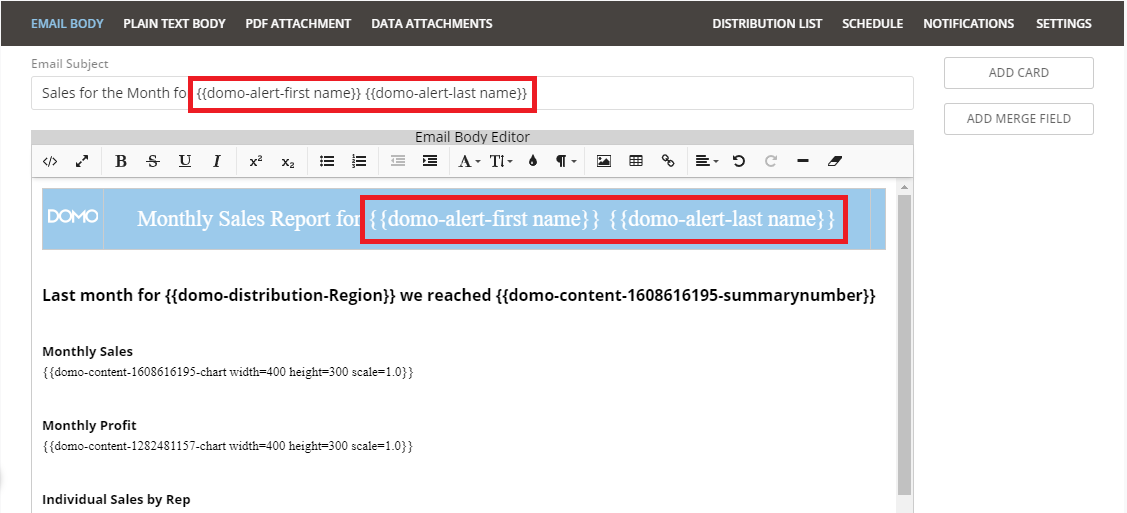Insert an unordered bullet list

pos(326,162)
